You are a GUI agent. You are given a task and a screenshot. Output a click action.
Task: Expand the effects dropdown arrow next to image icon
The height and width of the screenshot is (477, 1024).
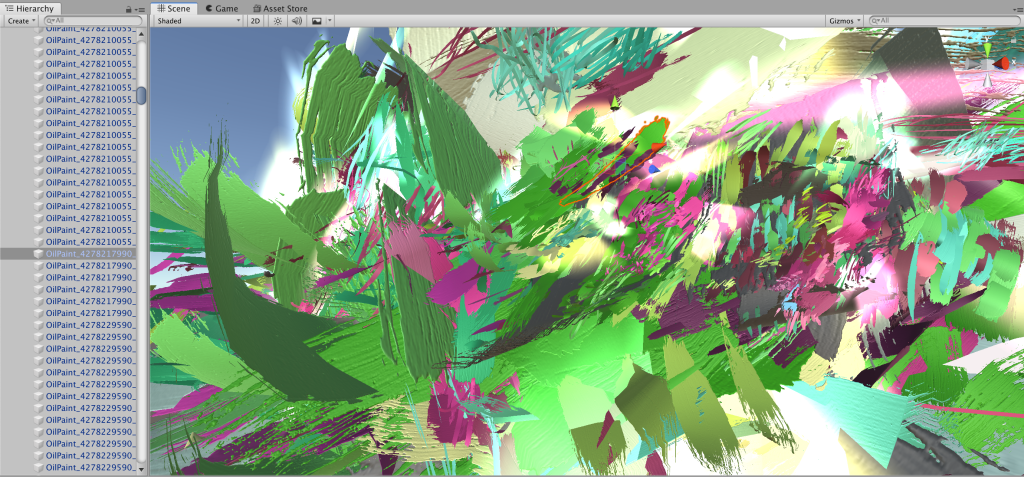330,20
